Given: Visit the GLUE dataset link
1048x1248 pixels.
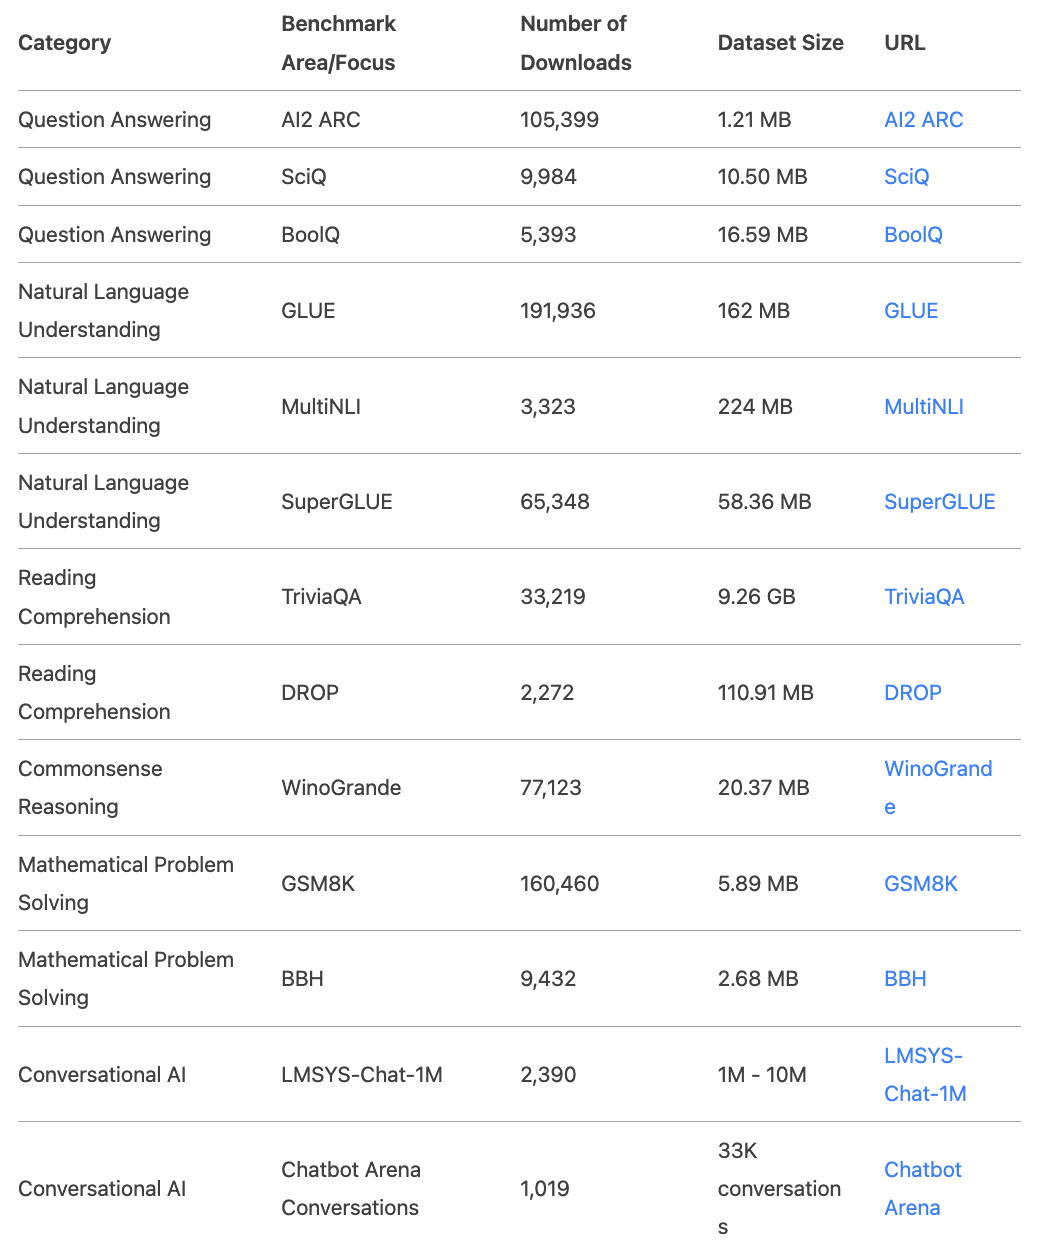Looking at the screenshot, I should (911, 311).
